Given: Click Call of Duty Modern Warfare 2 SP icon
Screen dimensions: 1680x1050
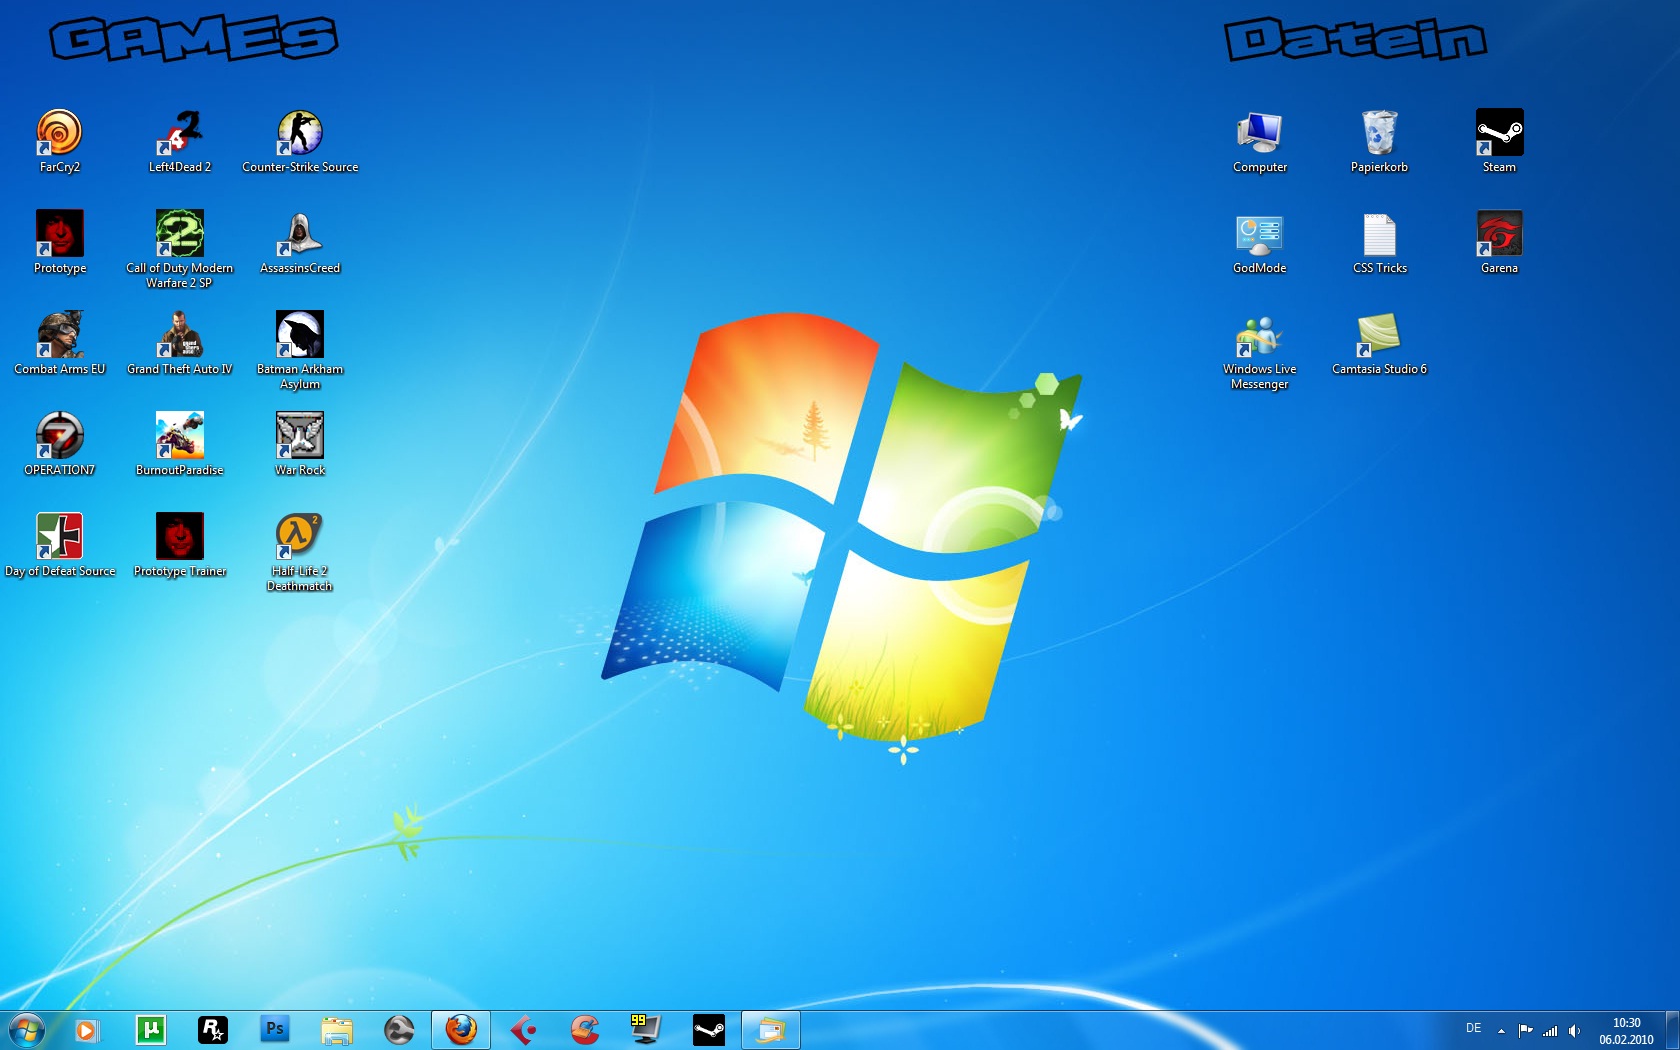Looking at the screenshot, I should 180,249.
